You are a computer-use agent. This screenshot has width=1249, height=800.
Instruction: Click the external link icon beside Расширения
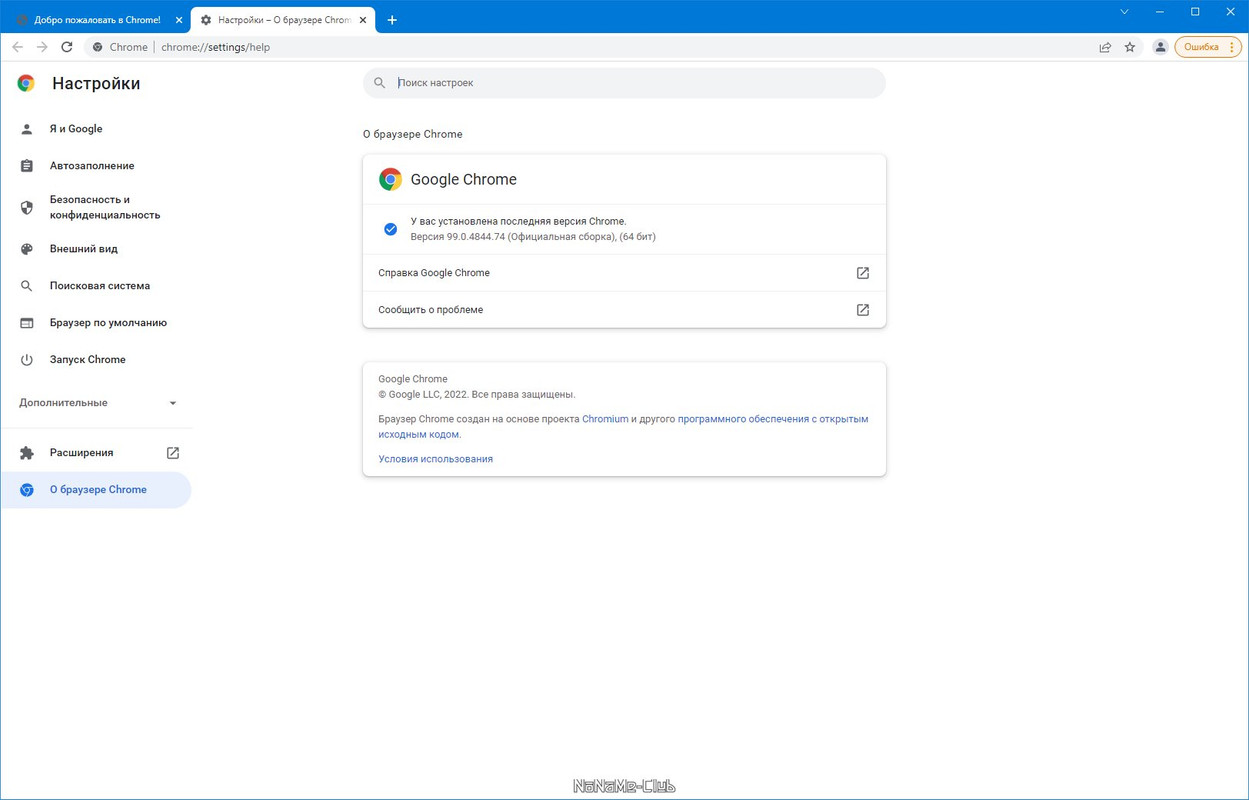pos(172,452)
